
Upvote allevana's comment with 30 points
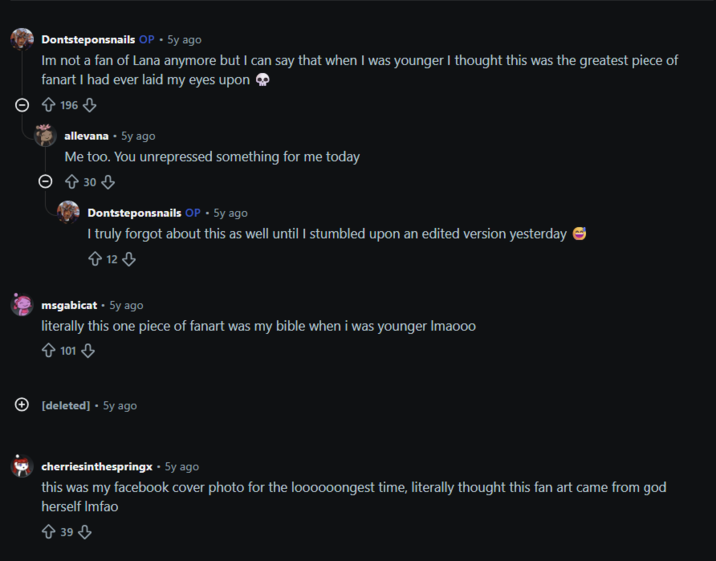[x=72, y=182]
